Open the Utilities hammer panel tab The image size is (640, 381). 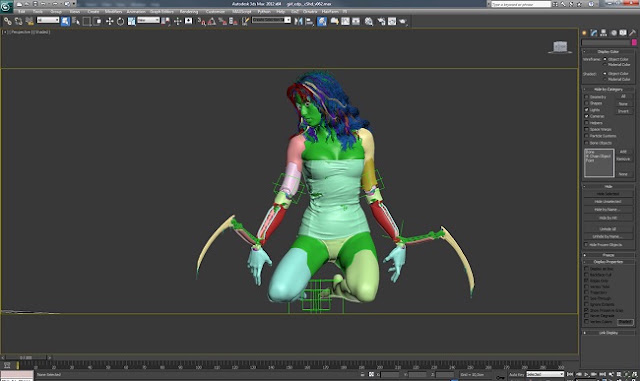pyautogui.click(x=633, y=33)
